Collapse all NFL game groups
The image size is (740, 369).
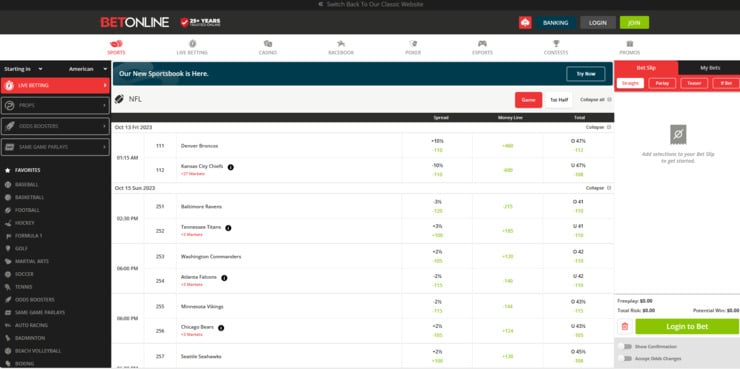pos(596,100)
